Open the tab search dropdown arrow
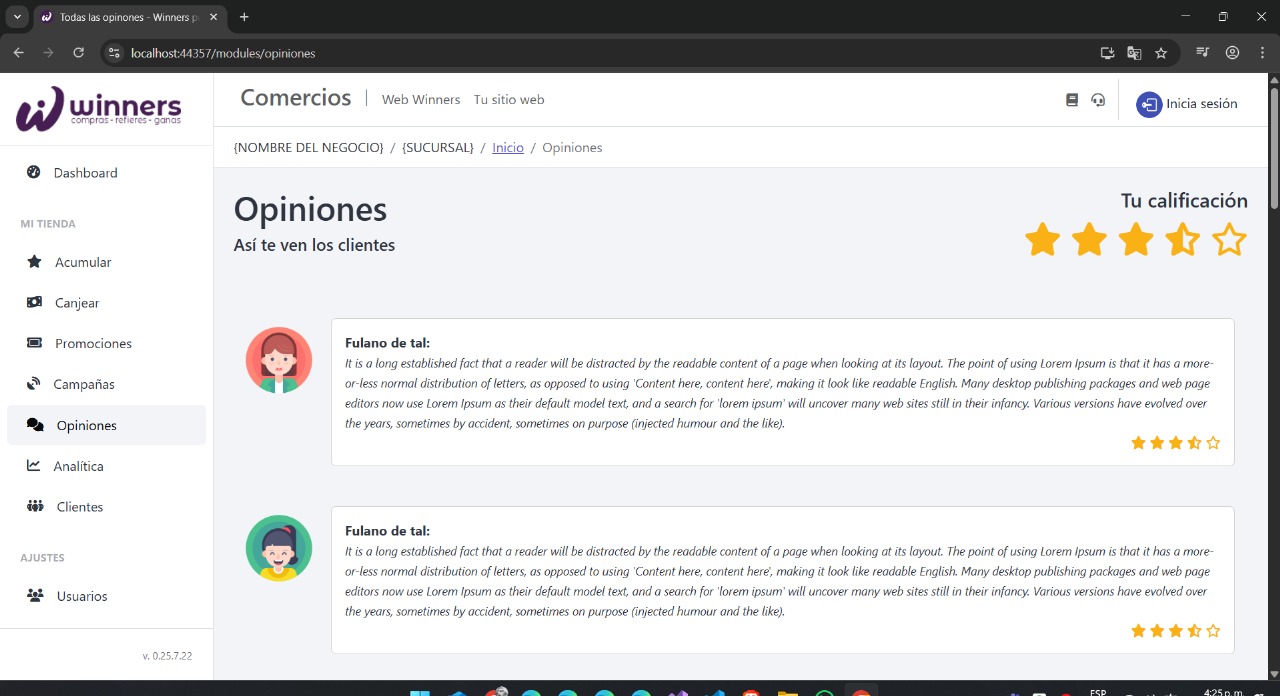Image resolution: width=1280 pixels, height=696 pixels. (17, 17)
